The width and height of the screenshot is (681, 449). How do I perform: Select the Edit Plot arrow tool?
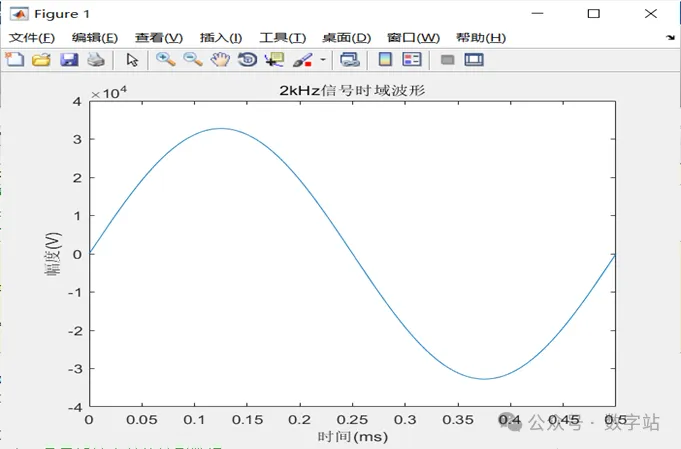tap(132, 59)
